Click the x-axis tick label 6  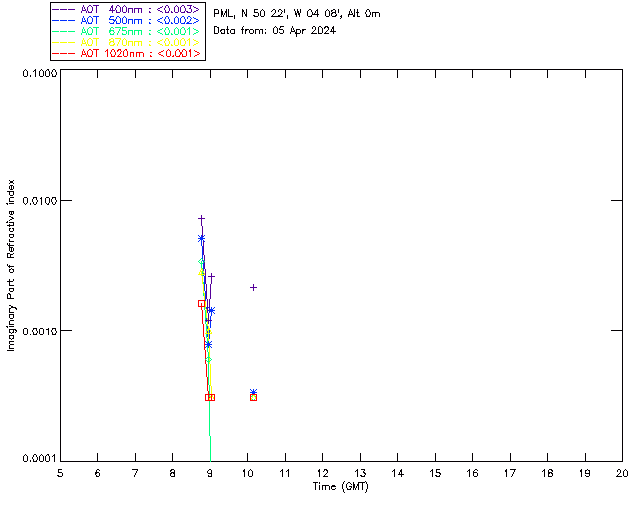pos(98,473)
